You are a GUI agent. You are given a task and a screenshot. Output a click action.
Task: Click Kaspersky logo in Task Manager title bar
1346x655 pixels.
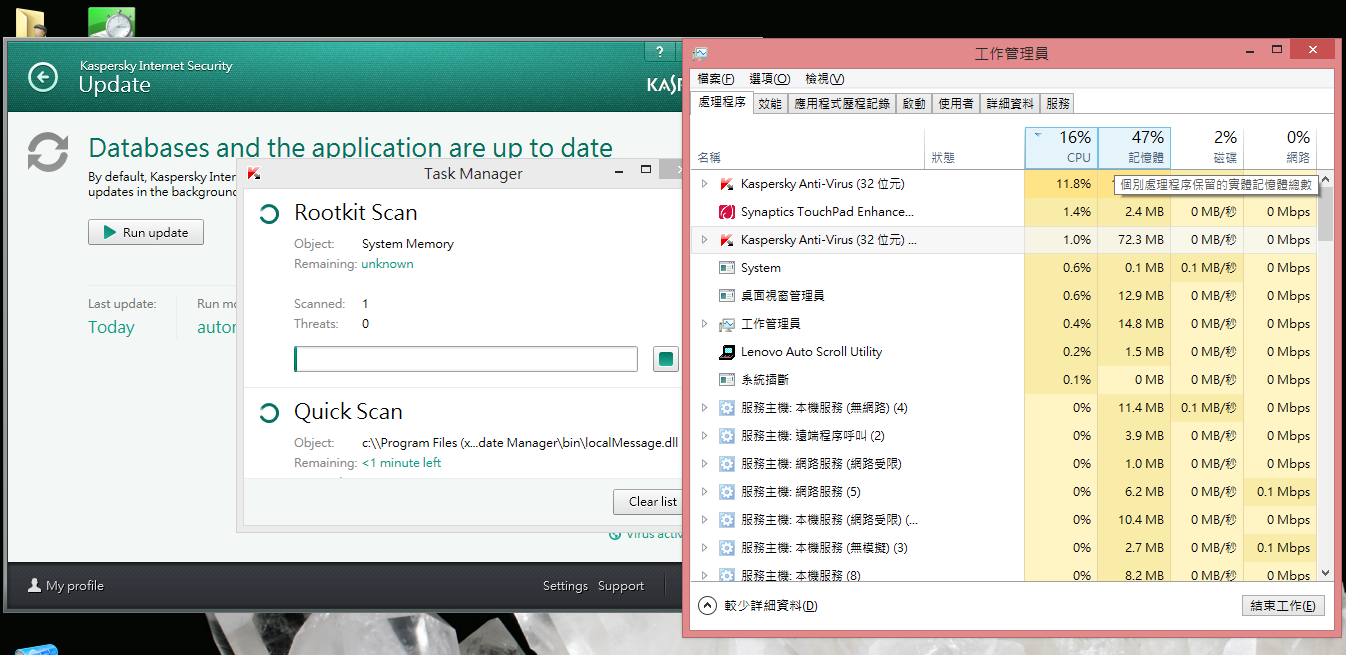254,174
